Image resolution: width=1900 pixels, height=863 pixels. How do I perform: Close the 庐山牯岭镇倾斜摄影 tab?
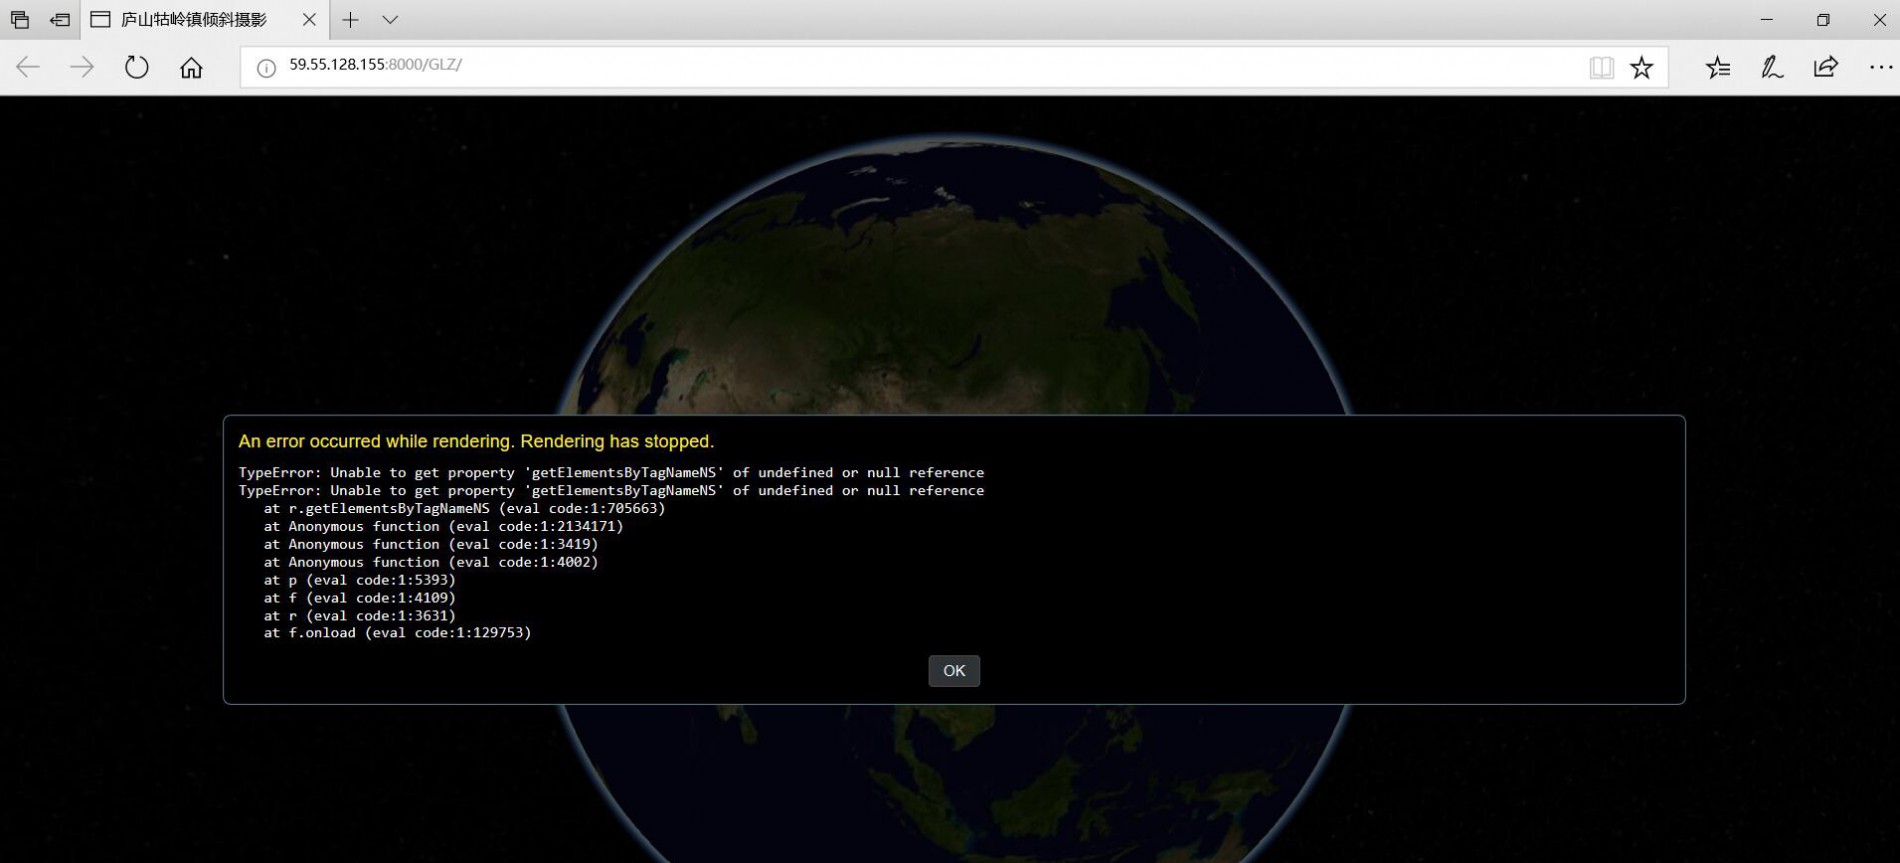[x=309, y=20]
